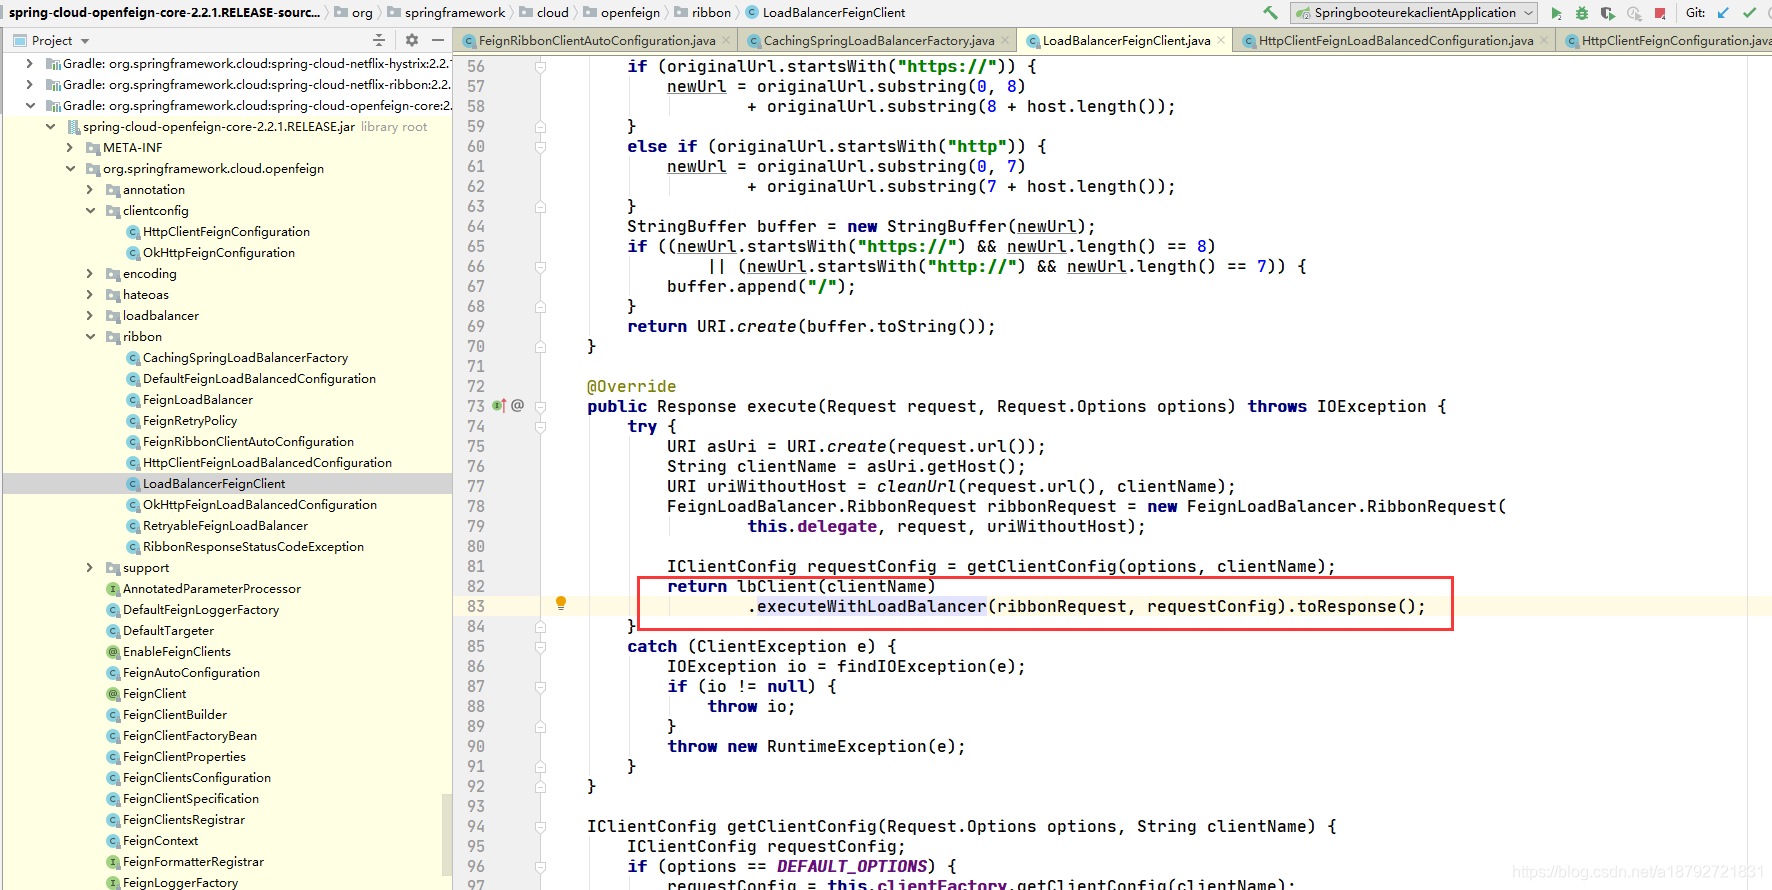Collapse the clientconfig package
Image resolution: width=1772 pixels, height=890 pixels.
coord(90,210)
